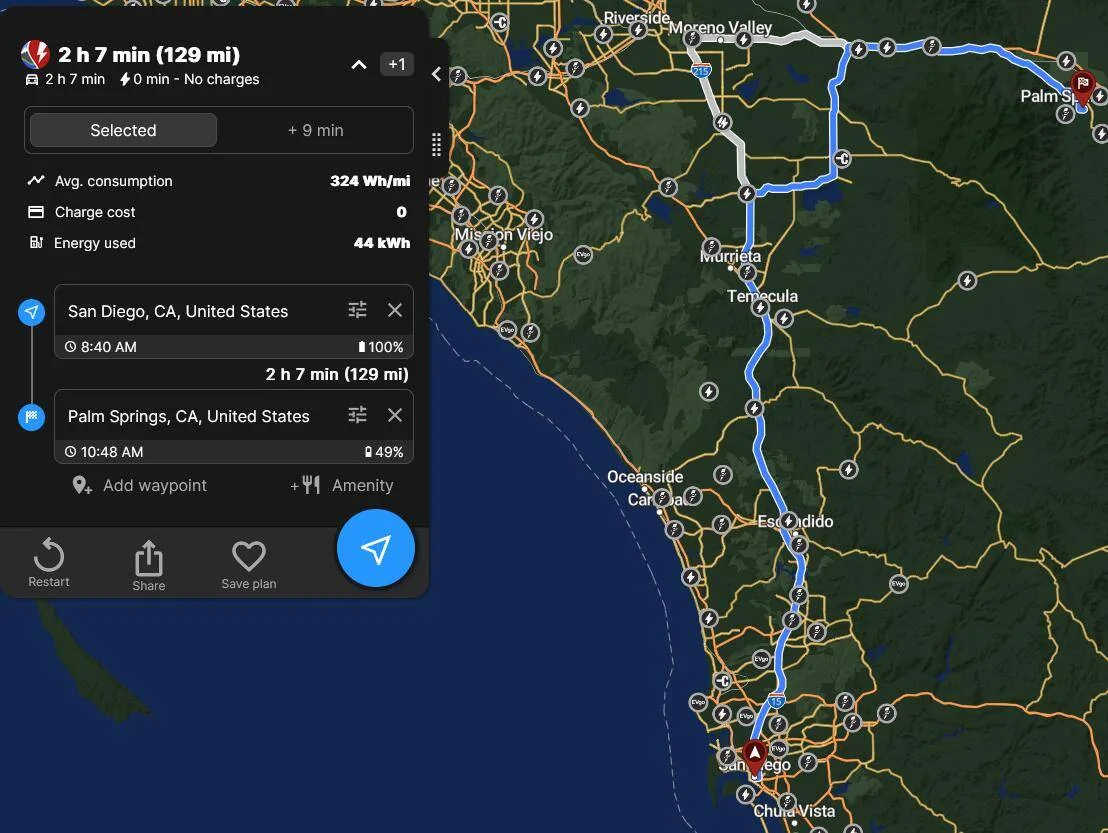Remove the Palm Springs waypoint
Viewport: 1108px width, 833px height.
point(395,415)
